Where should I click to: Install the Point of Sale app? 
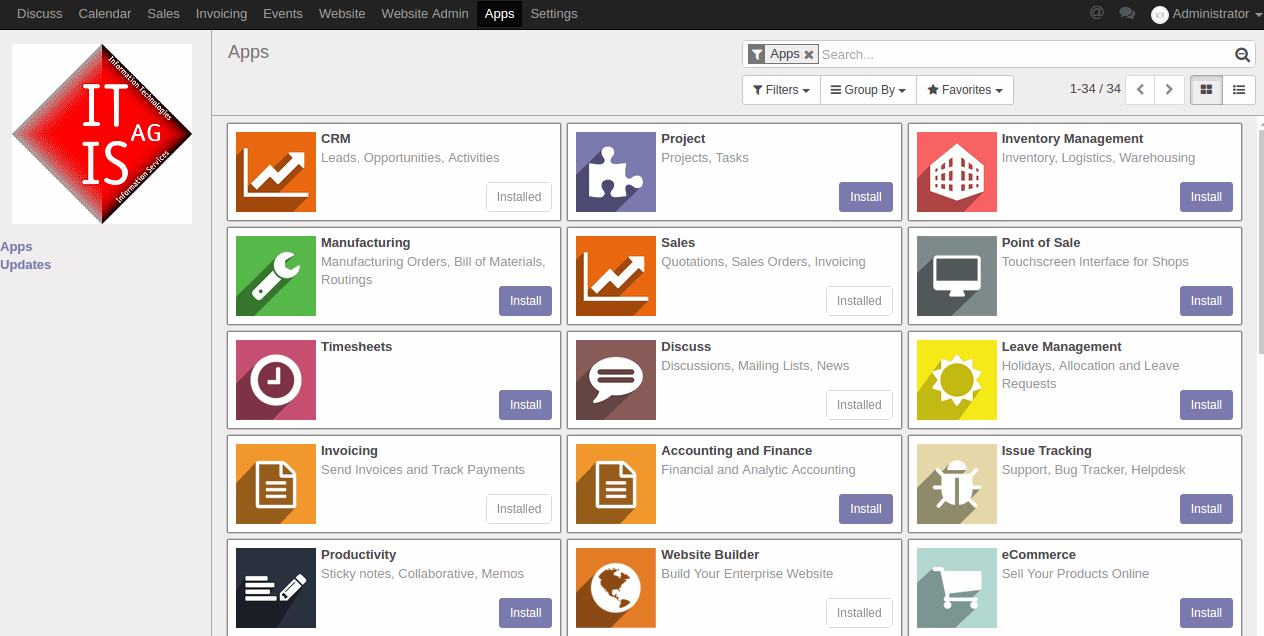click(1206, 301)
